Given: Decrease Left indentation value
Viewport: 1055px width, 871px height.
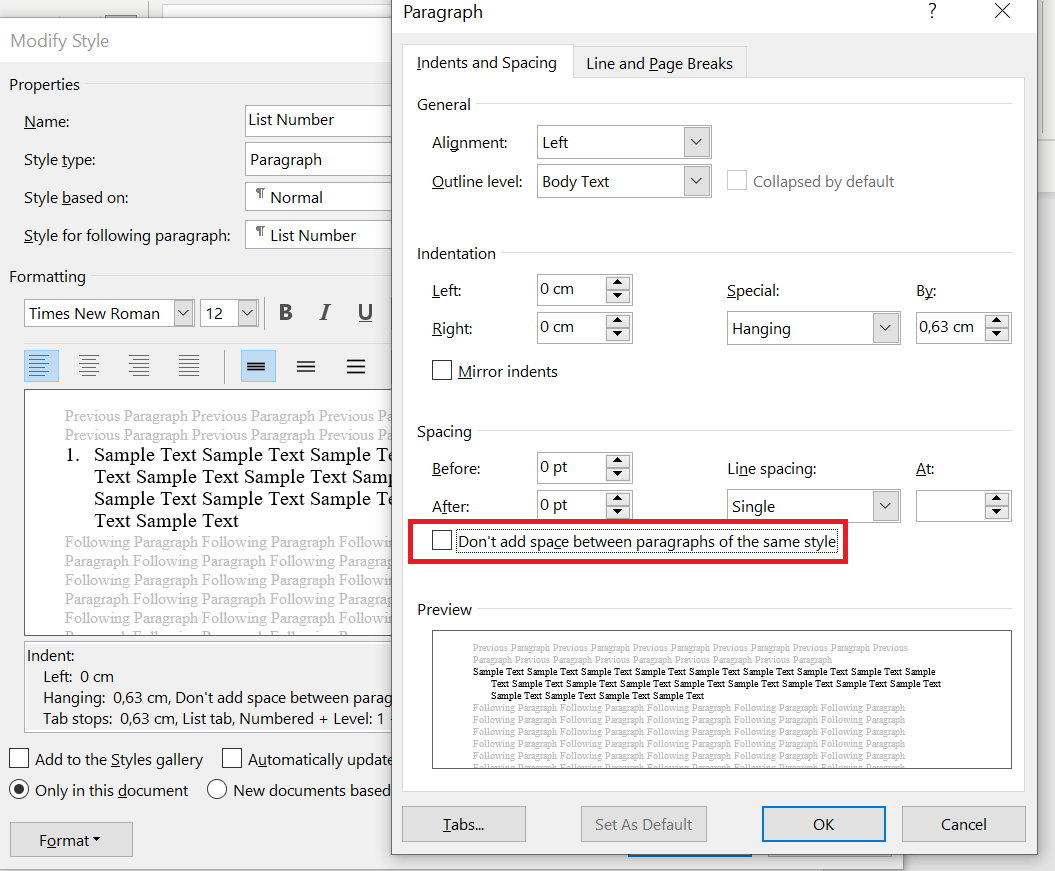Looking at the screenshot, I should [x=618, y=297].
